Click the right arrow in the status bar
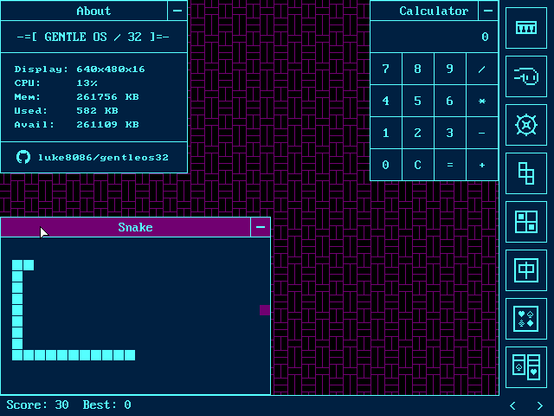 [x=540, y=406]
